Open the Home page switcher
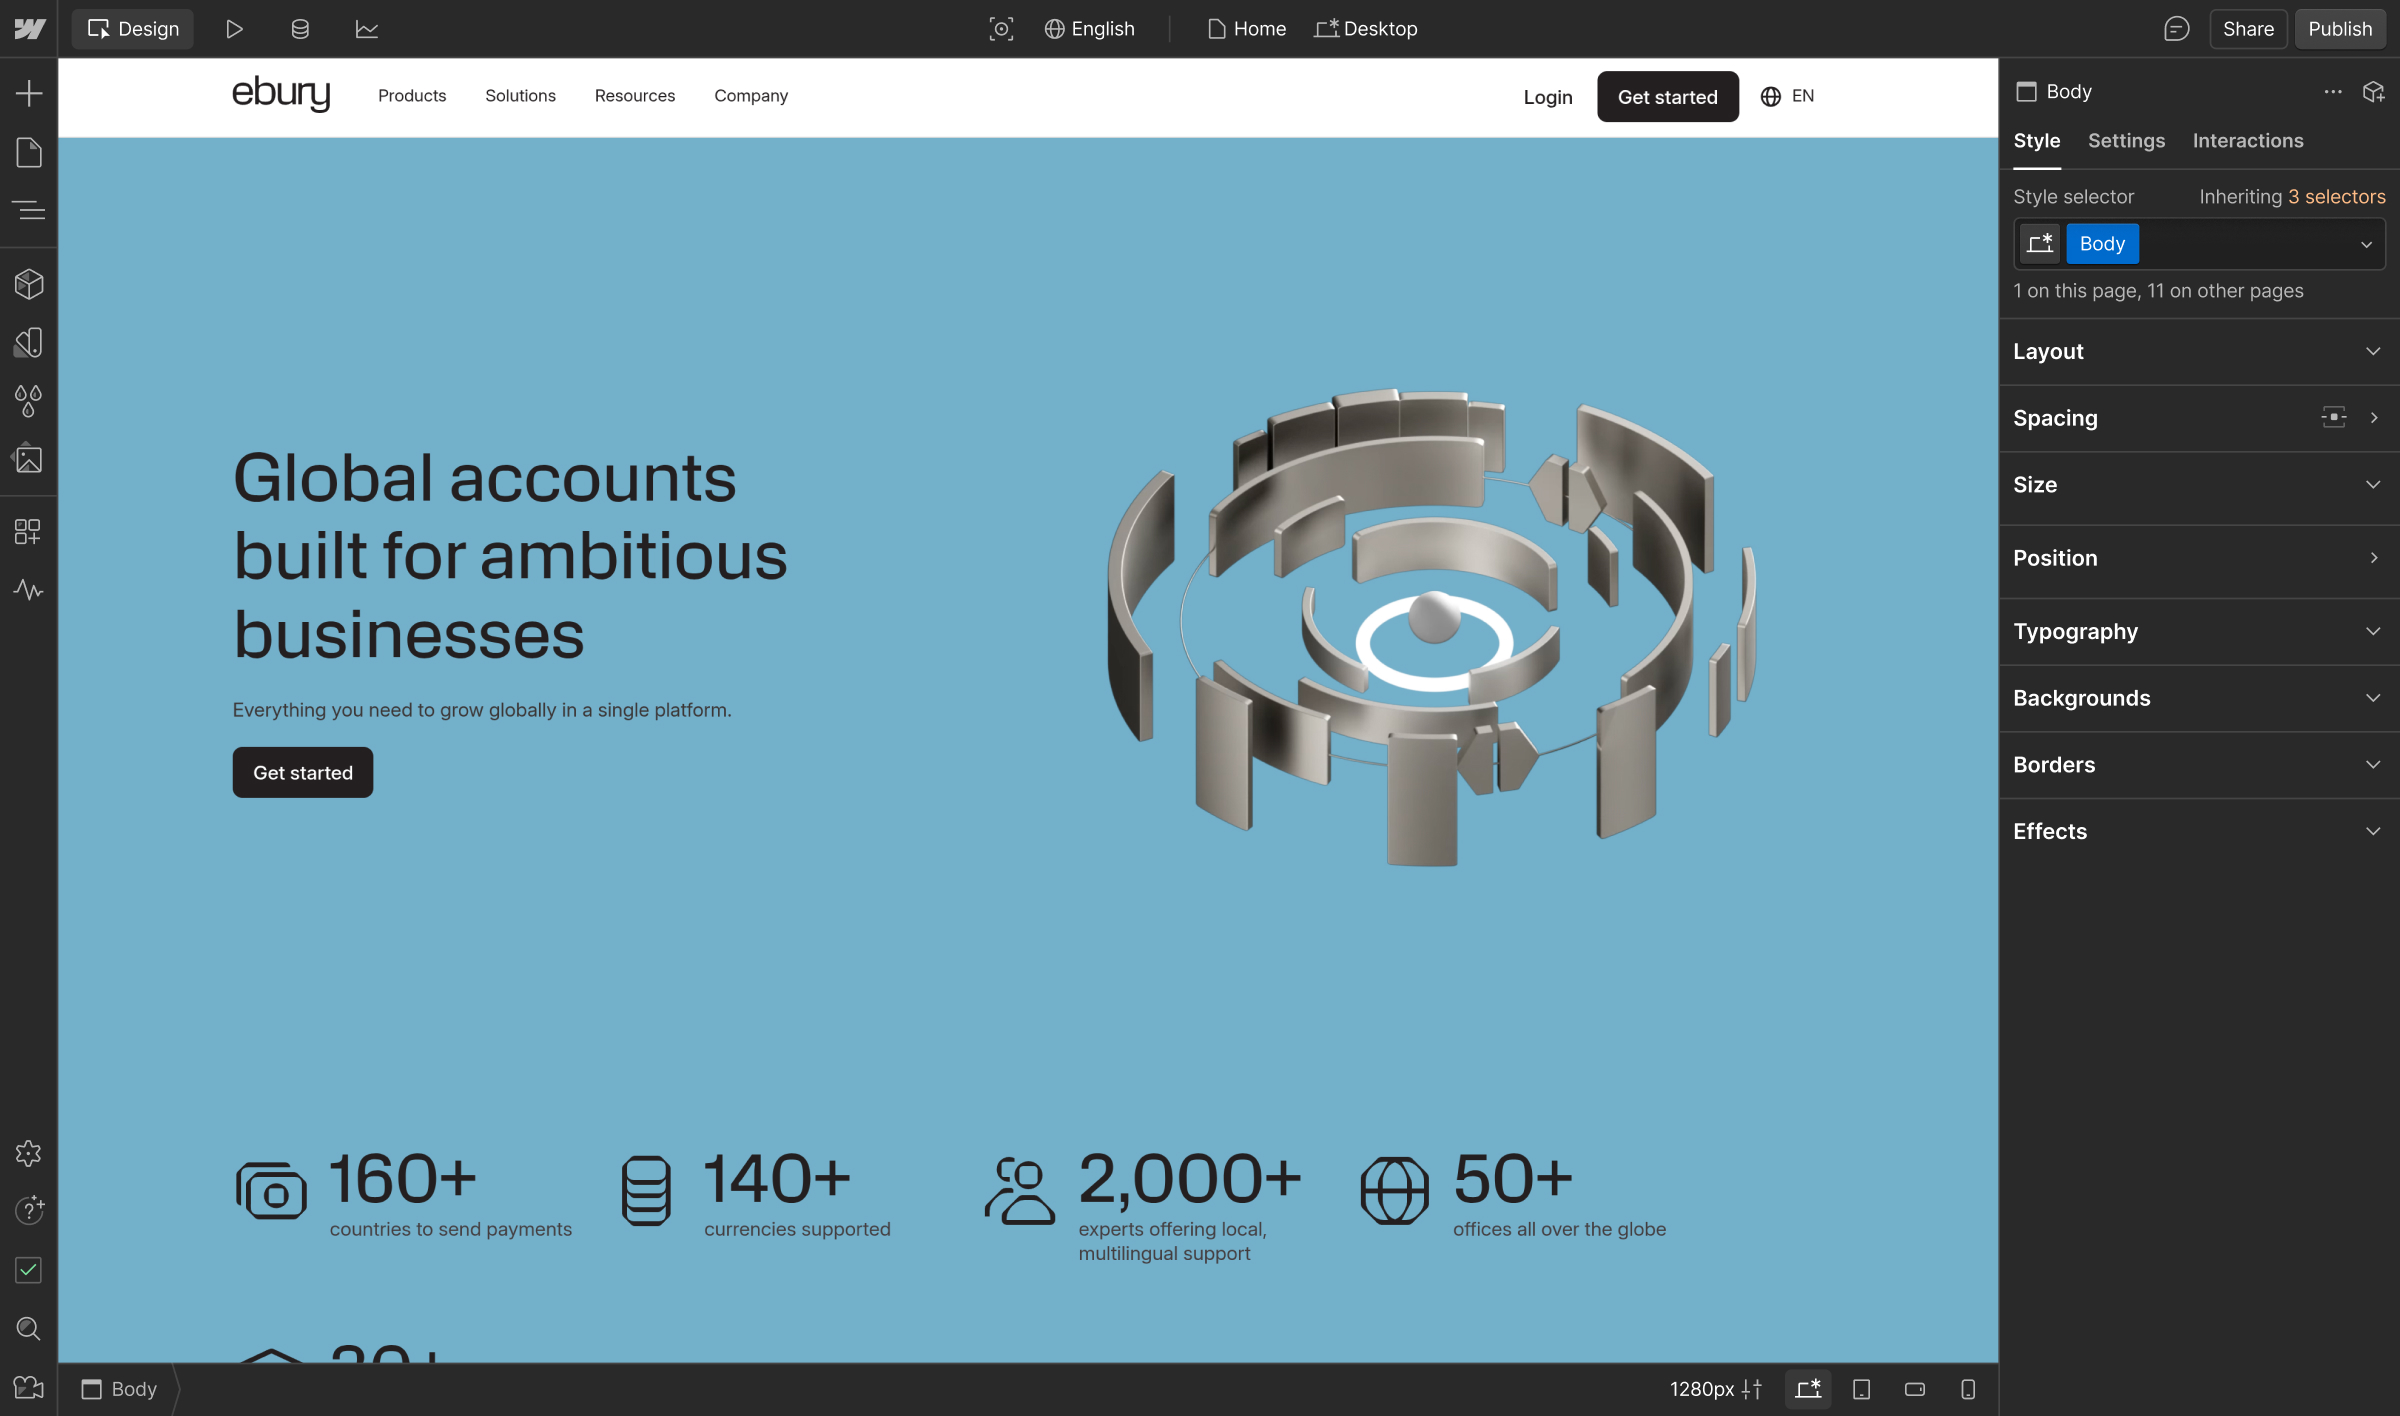 click(1247, 29)
